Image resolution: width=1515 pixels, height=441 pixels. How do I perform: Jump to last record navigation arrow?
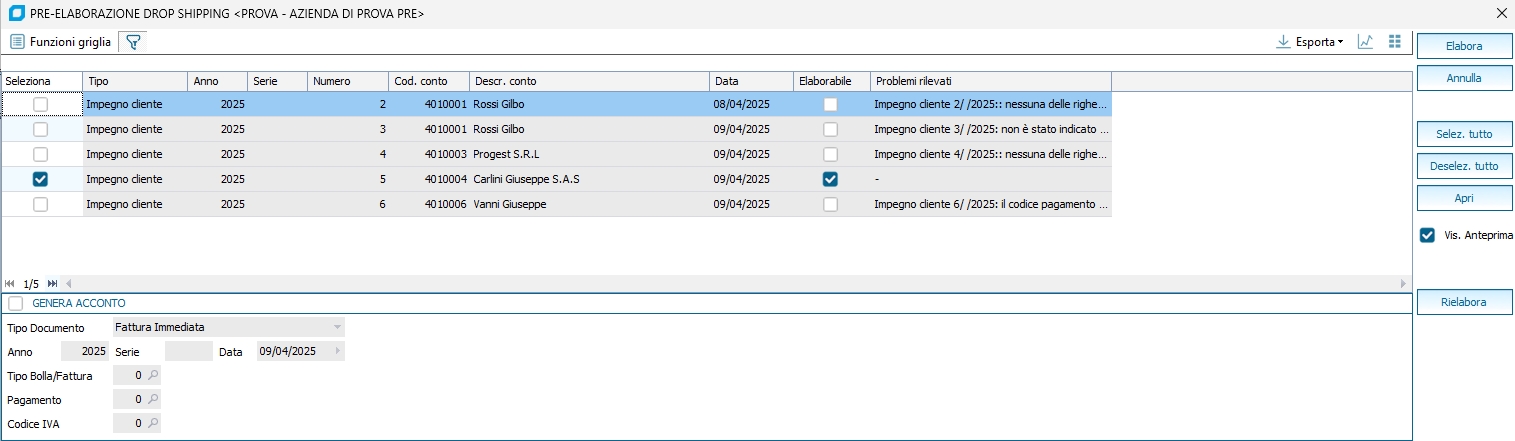coord(53,284)
